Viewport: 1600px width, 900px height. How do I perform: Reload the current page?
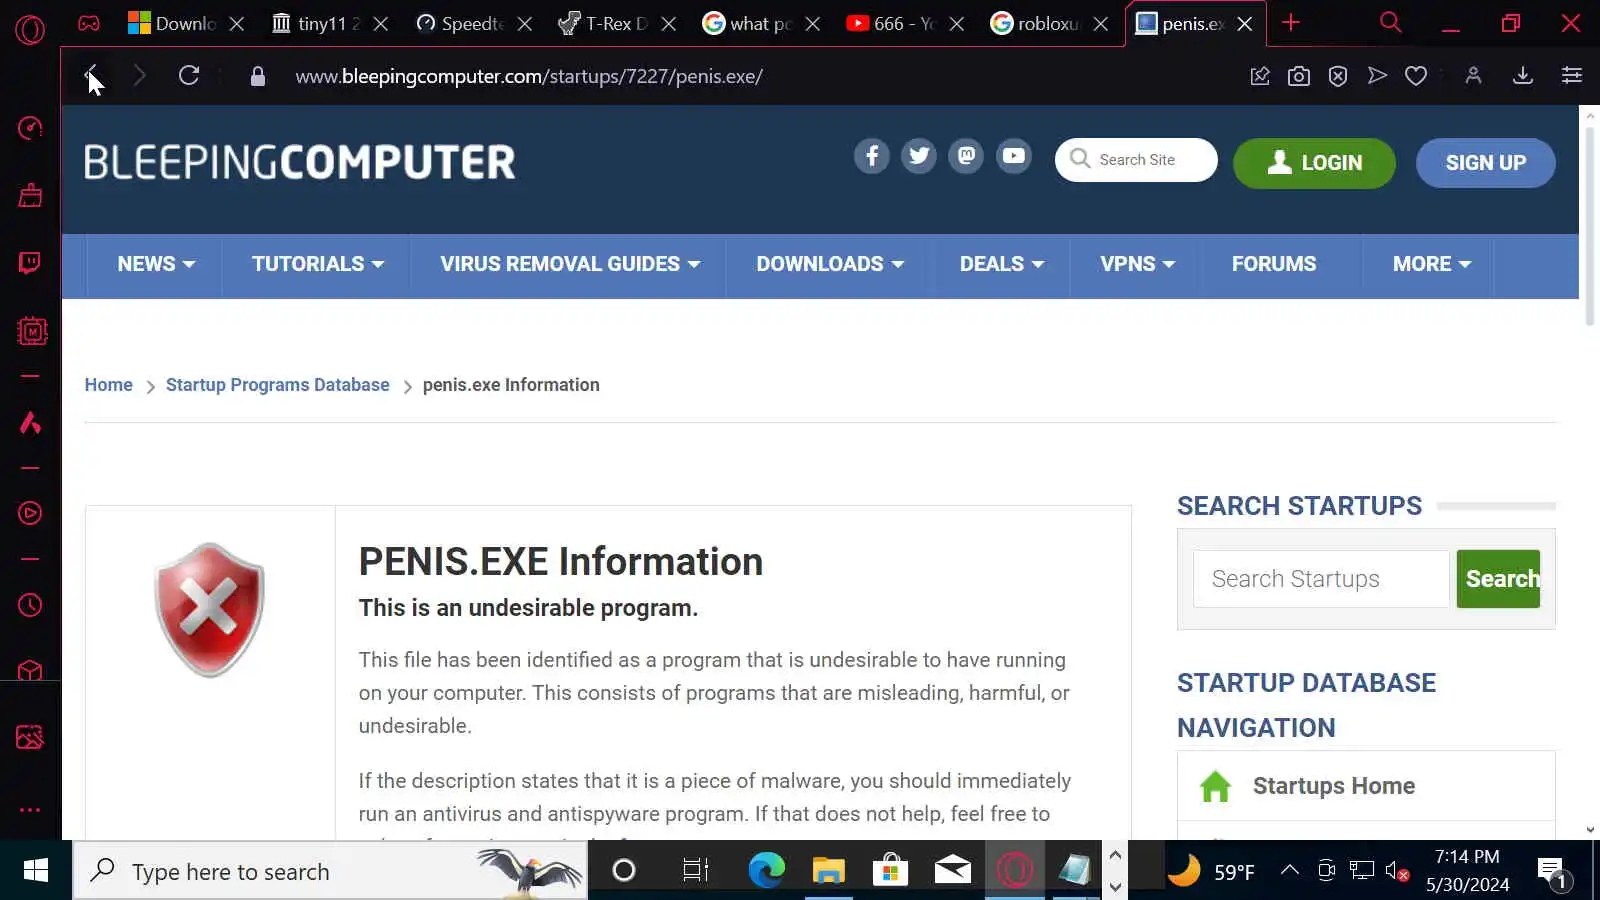(x=189, y=76)
